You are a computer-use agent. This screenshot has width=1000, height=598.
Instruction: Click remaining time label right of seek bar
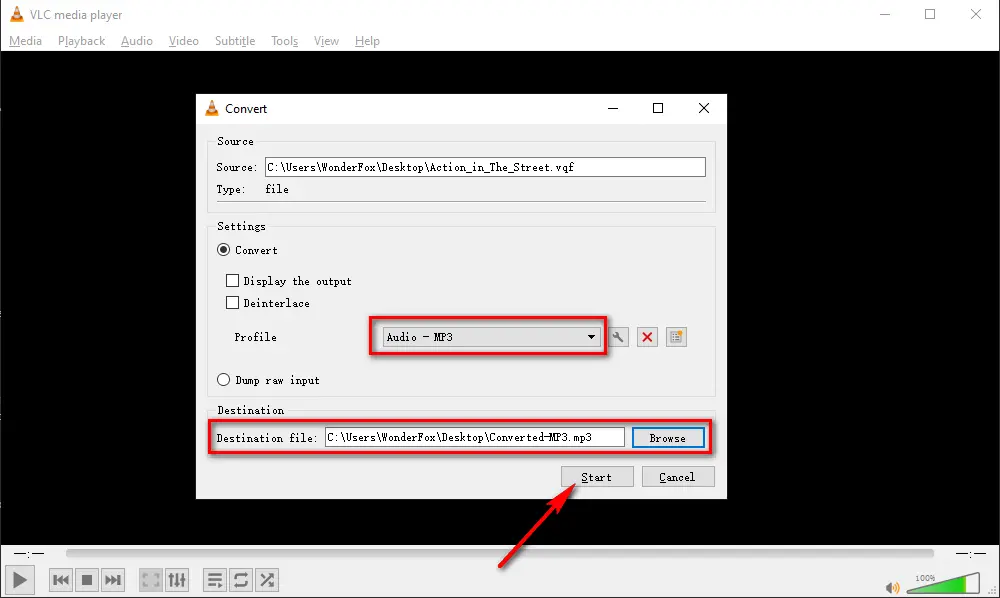971,553
